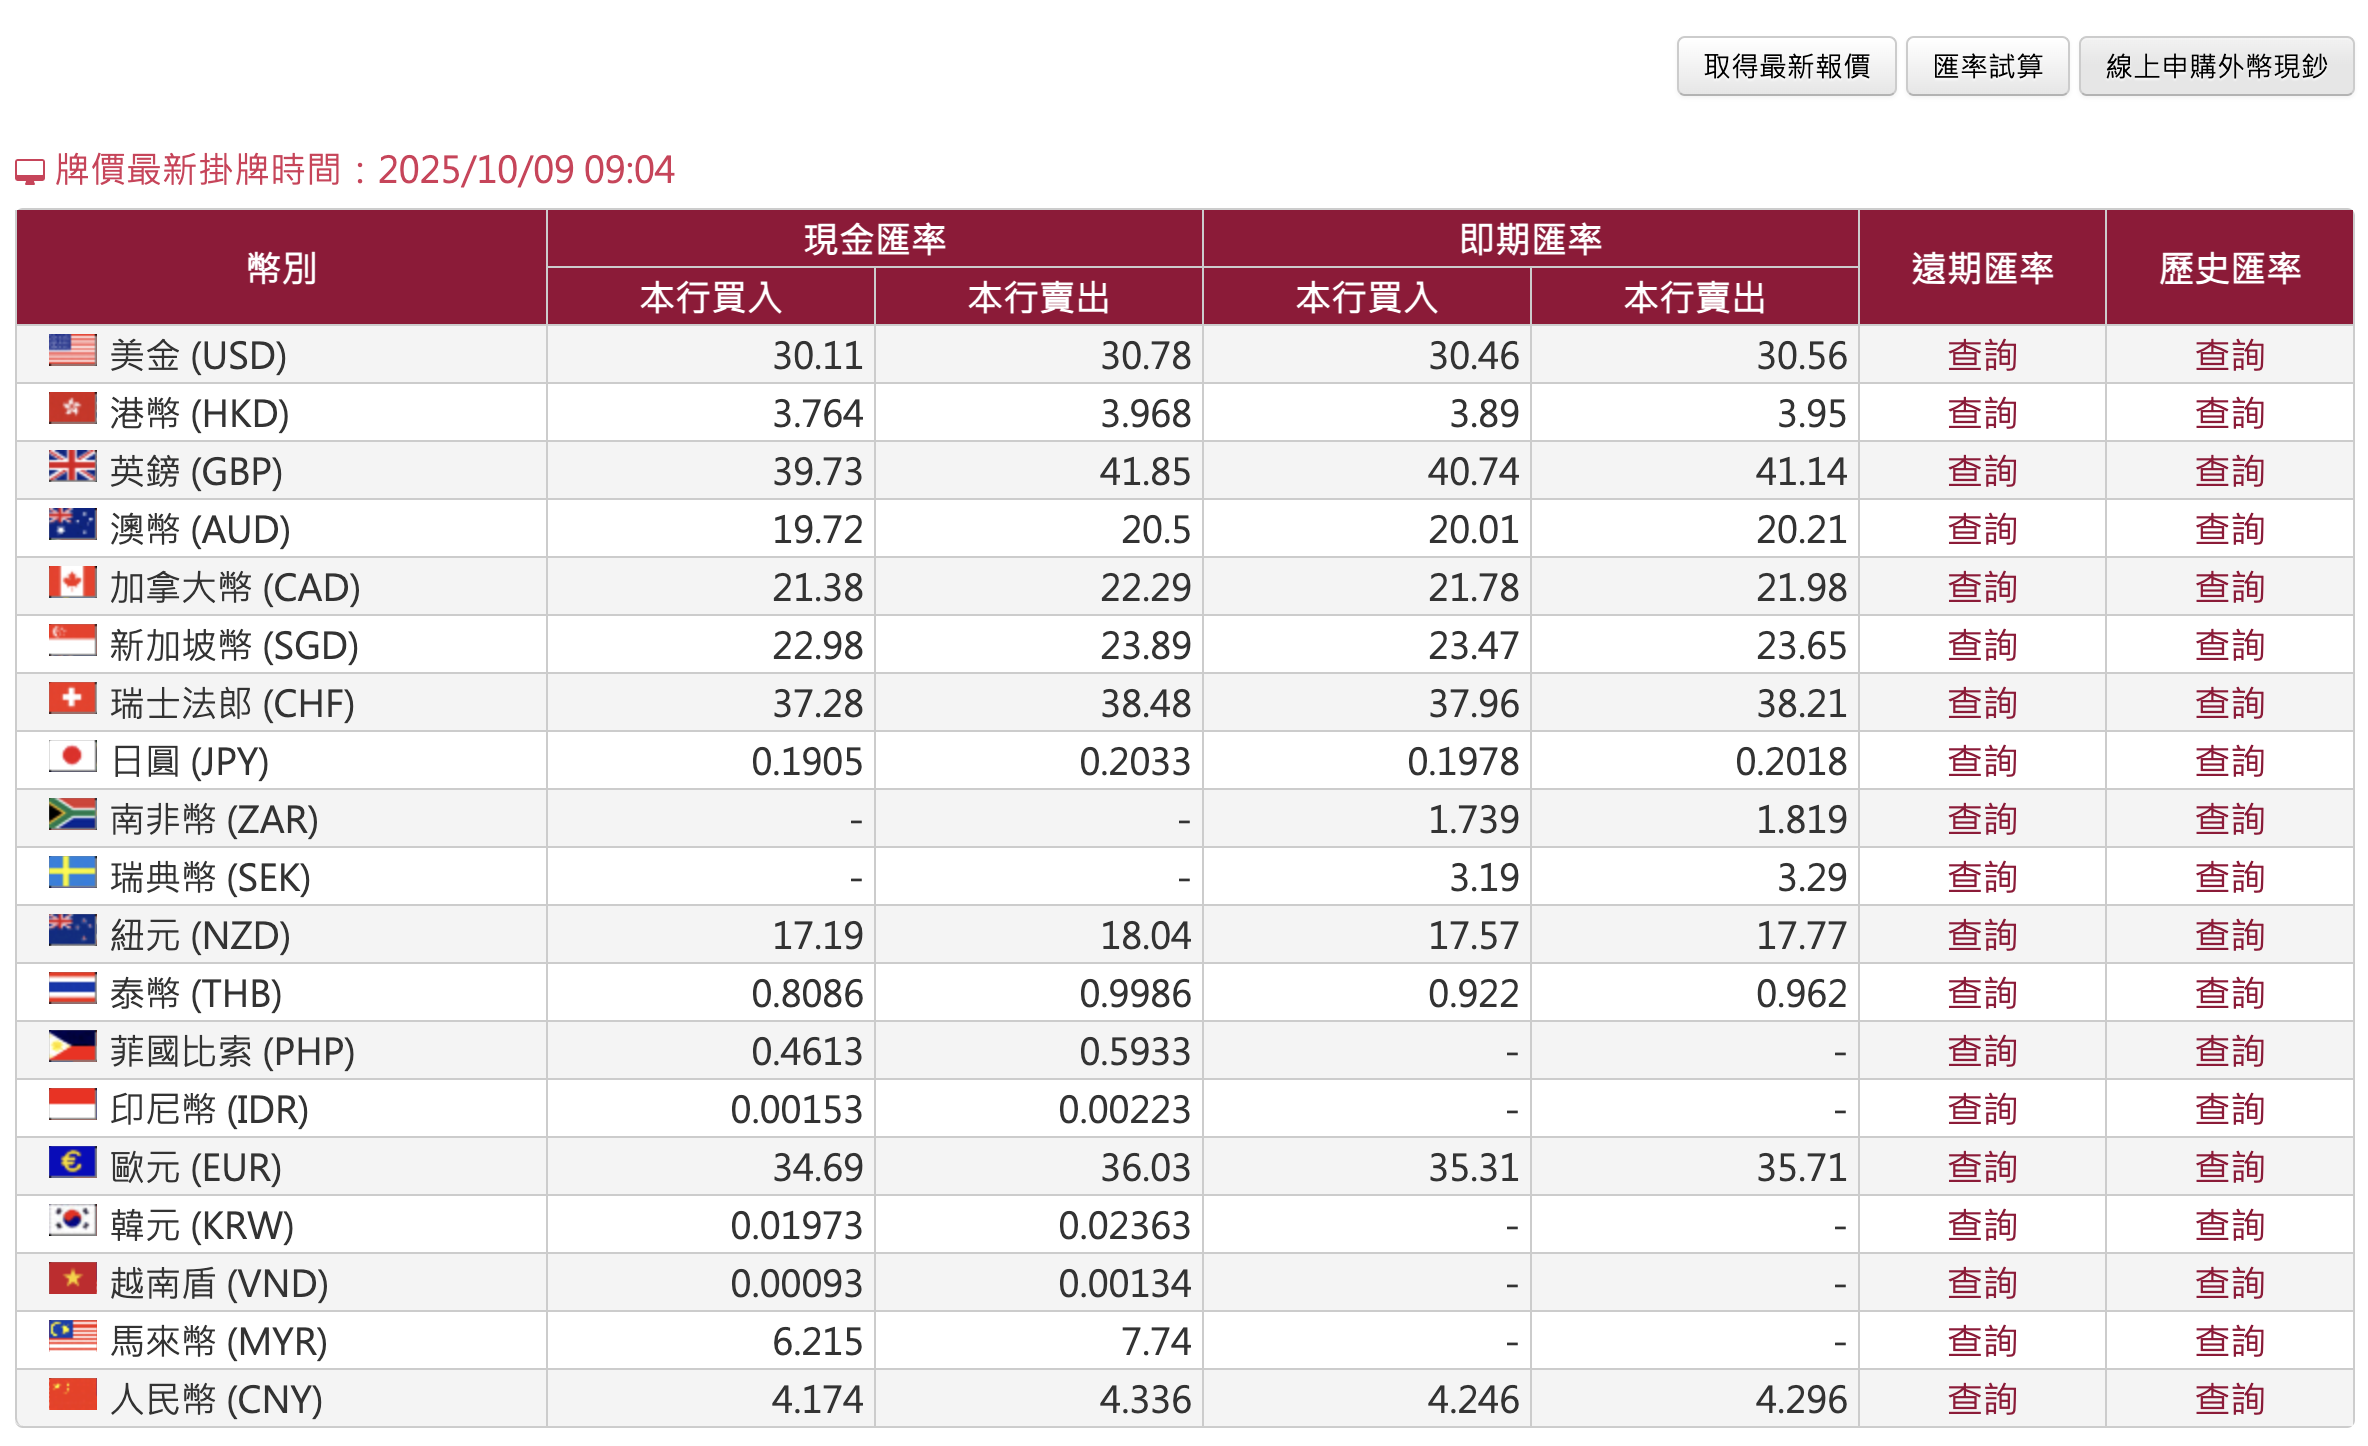Open JPY historical rate 查詢 link

[x=2228, y=762]
